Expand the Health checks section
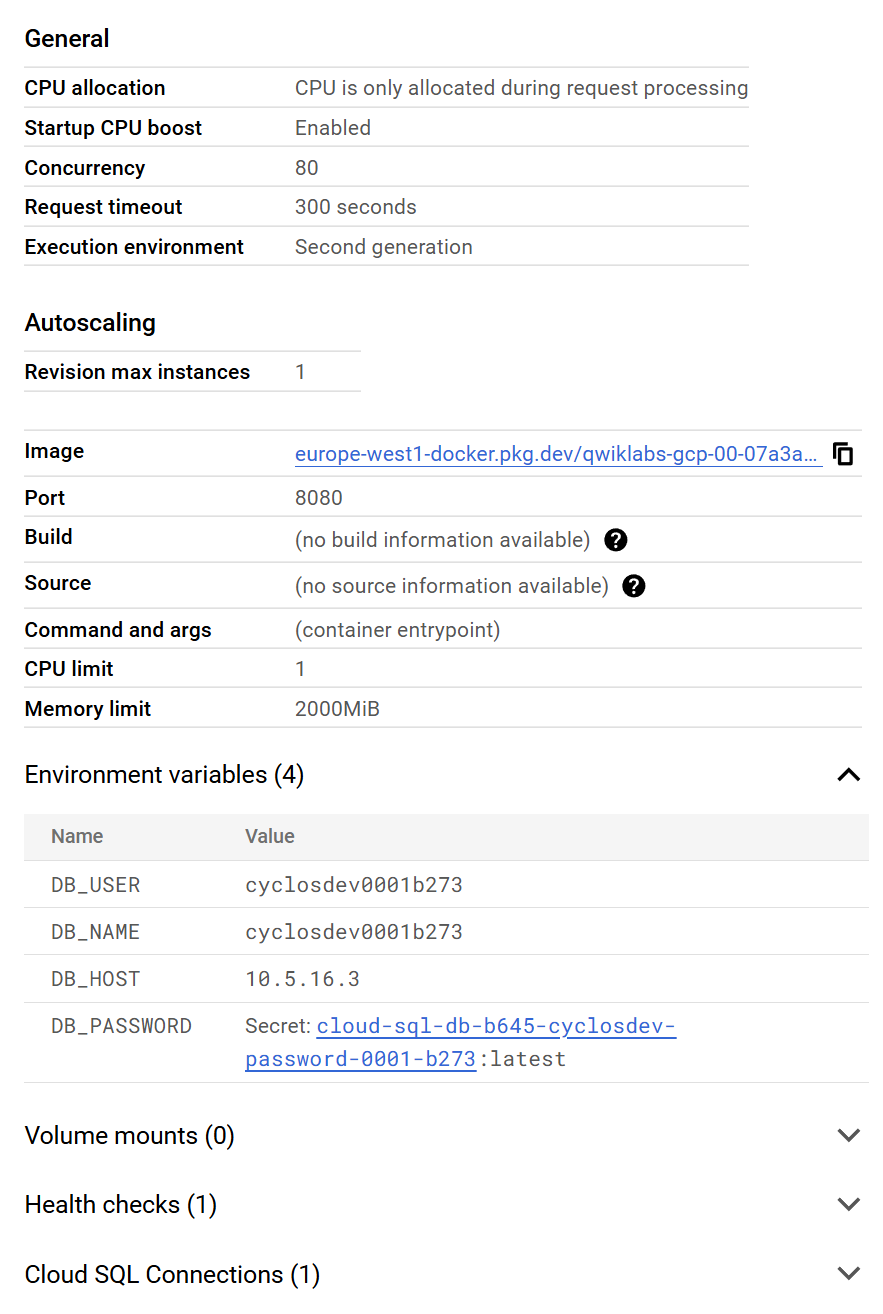 848,1204
